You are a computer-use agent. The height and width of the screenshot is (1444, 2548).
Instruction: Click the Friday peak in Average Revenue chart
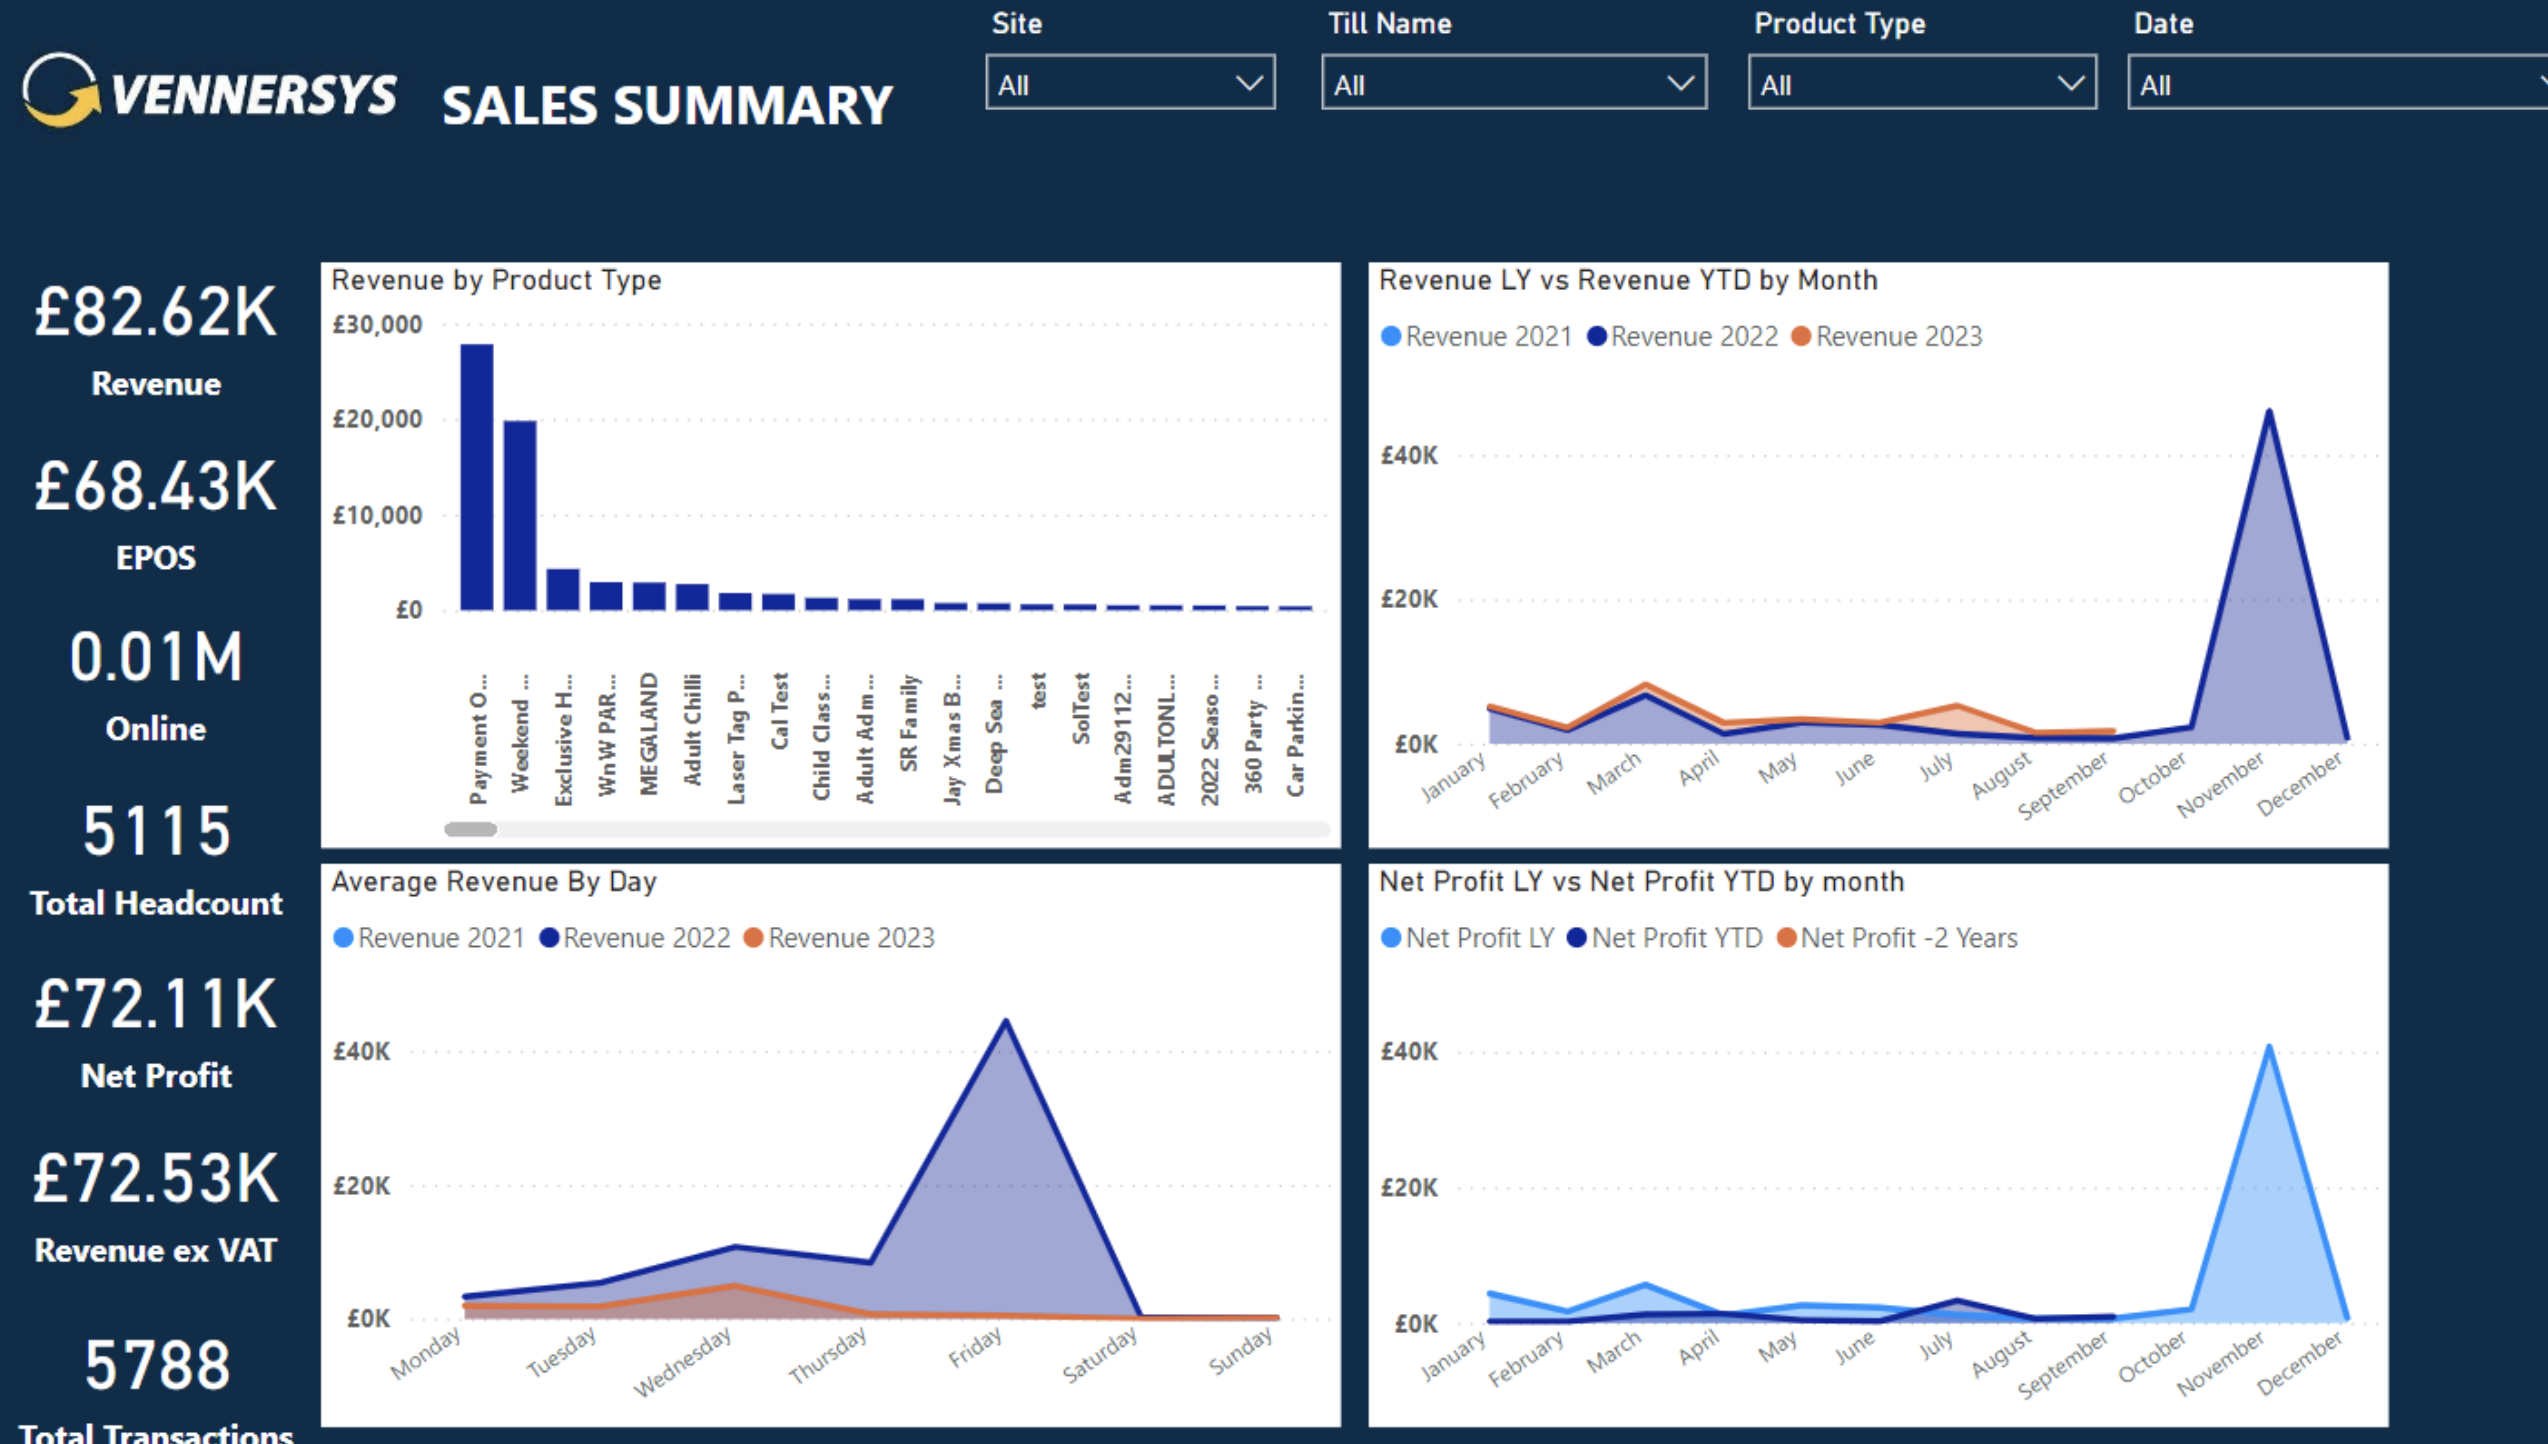coord(1006,1021)
